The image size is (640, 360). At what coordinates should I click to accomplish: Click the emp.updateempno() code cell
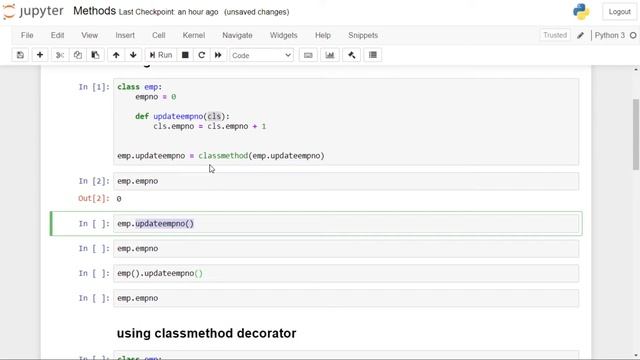point(346,224)
